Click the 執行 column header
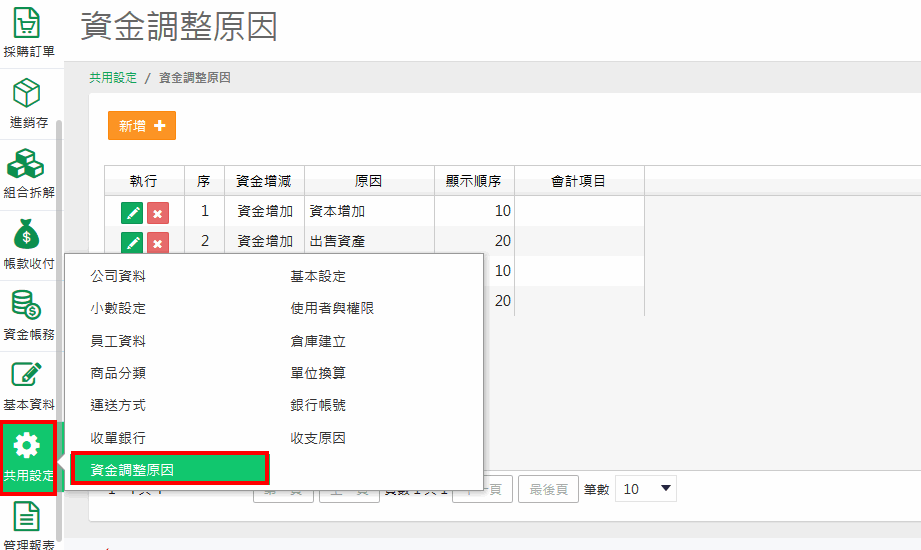921x550 pixels. 144,181
